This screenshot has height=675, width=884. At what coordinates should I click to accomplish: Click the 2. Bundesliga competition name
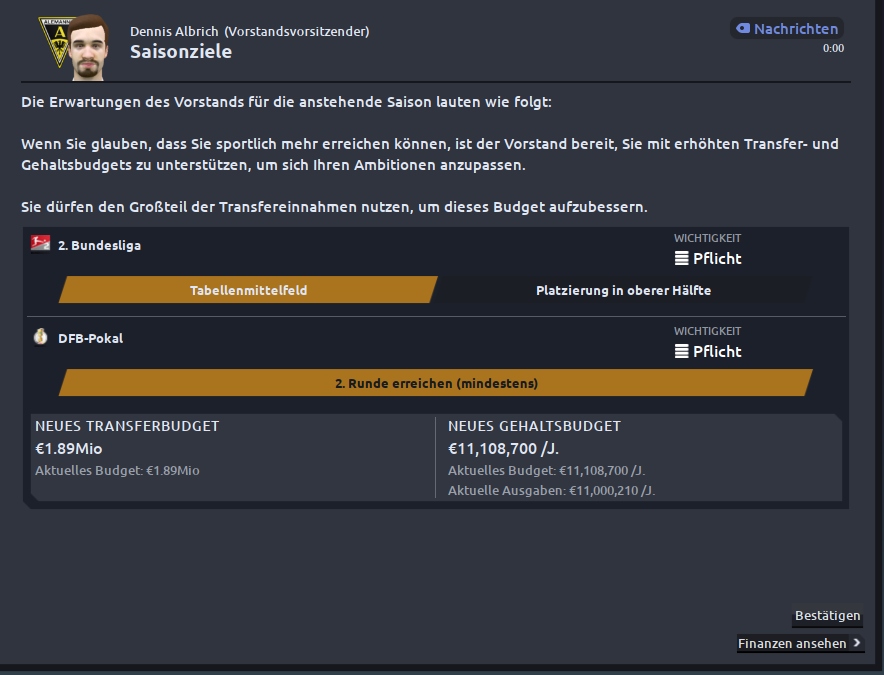tap(99, 245)
